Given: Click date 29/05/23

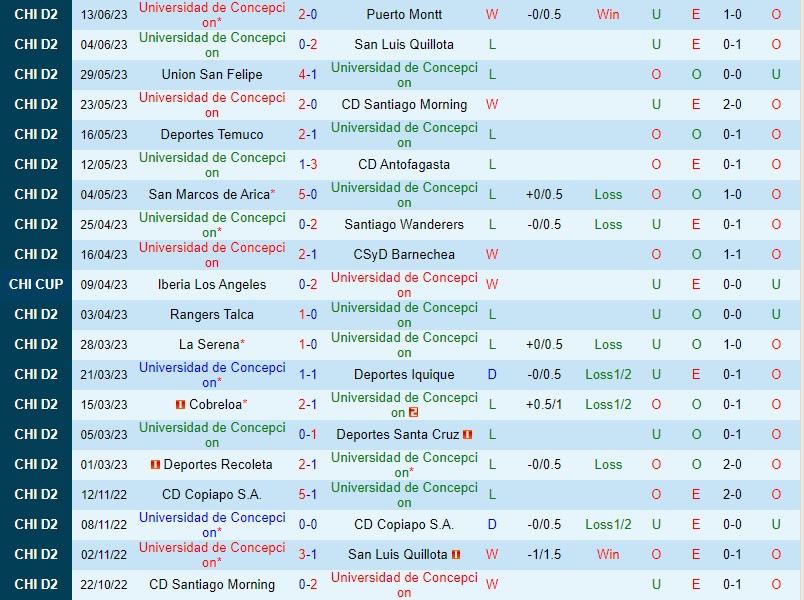Looking at the screenshot, I should [104, 74].
